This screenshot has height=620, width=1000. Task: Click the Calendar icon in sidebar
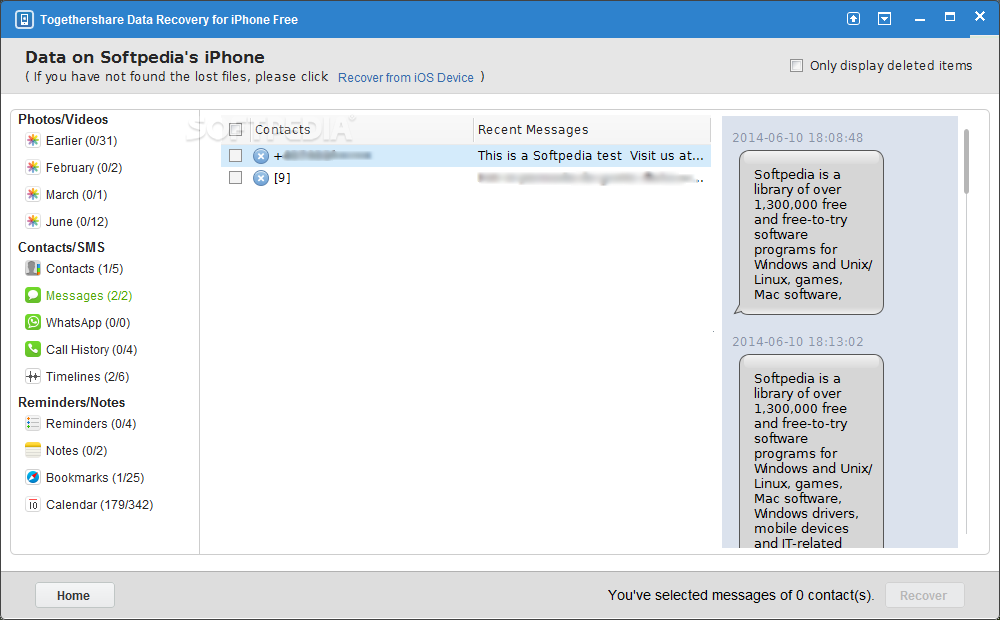(x=33, y=505)
